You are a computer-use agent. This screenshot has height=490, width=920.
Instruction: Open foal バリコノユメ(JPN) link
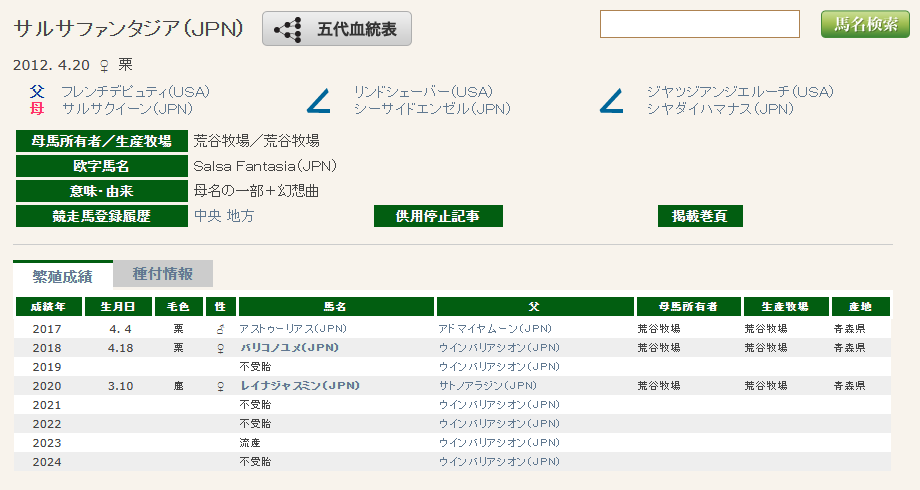289,348
